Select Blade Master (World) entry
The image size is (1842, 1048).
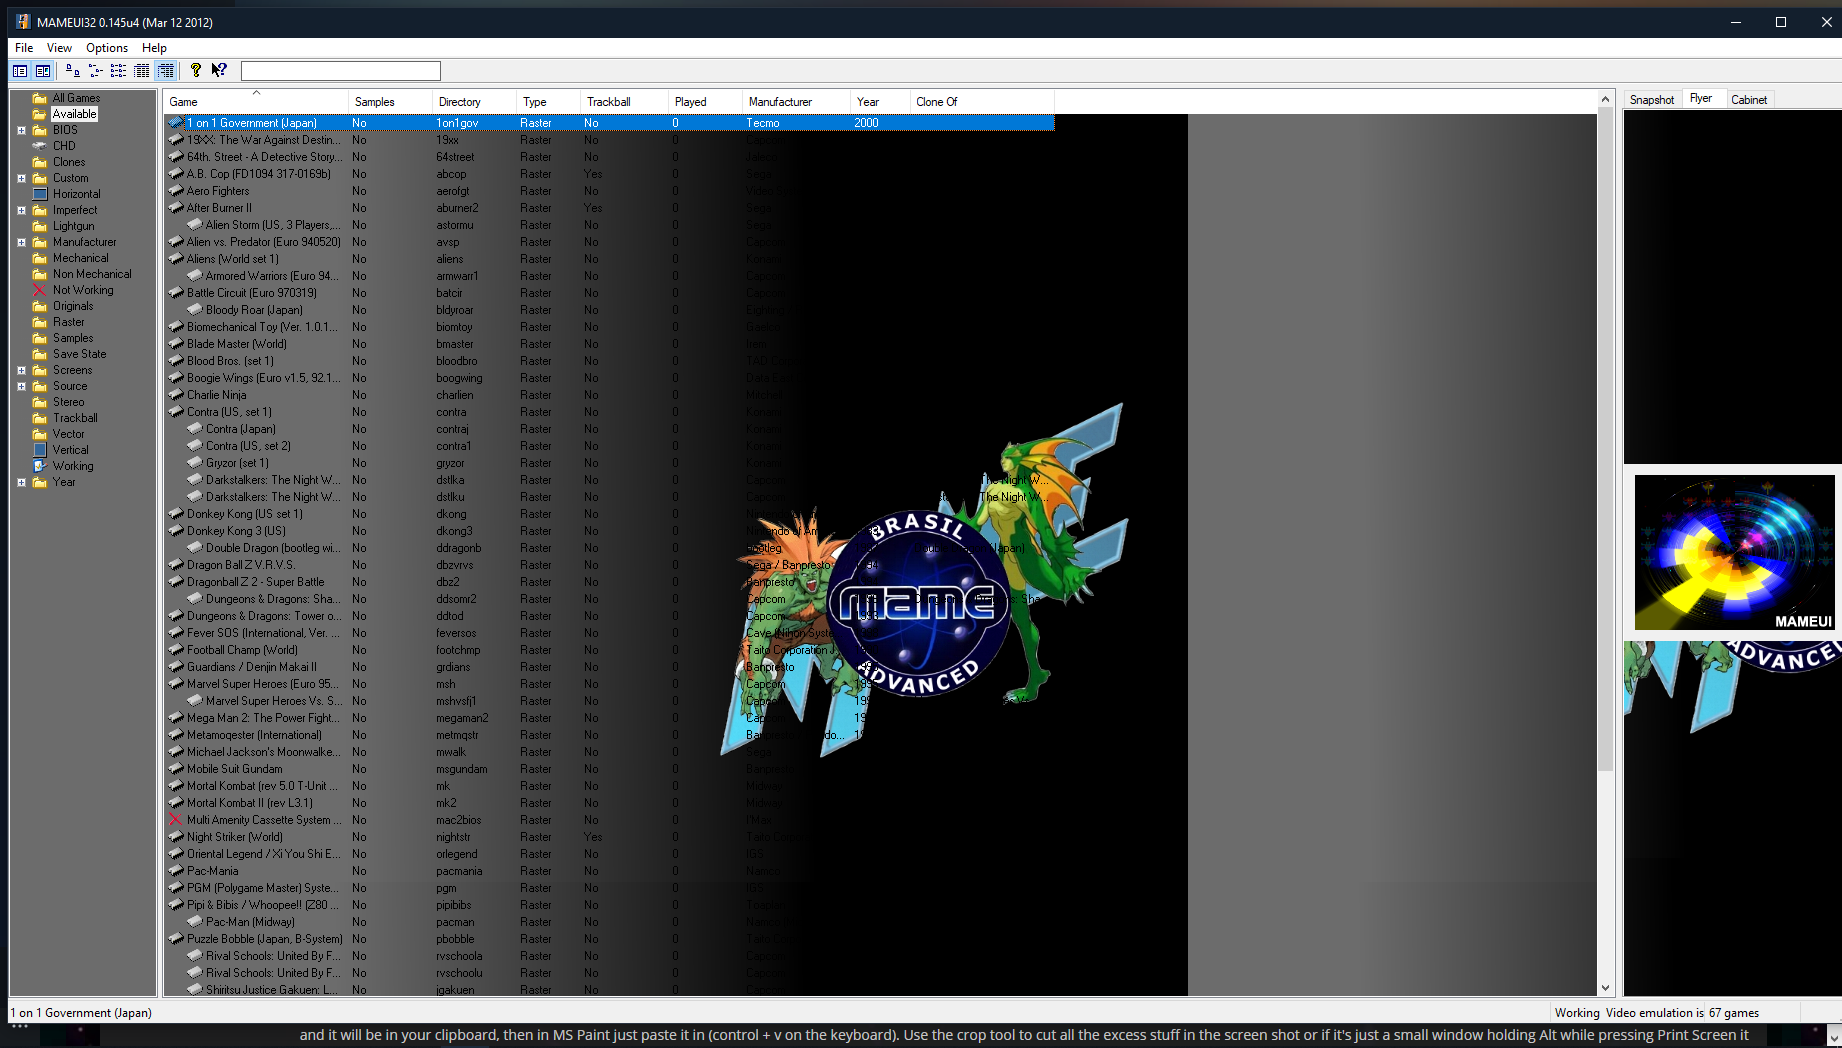(x=237, y=344)
